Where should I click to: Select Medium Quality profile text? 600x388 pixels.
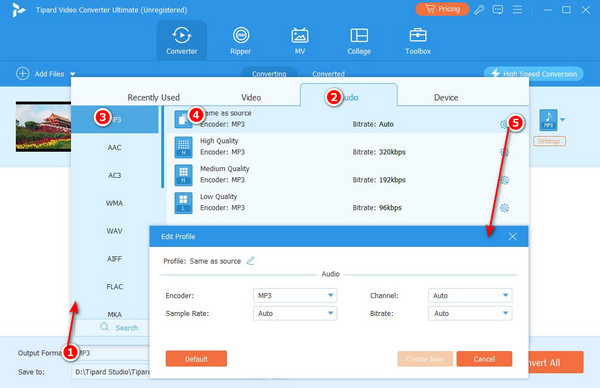(x=225, y=169)
